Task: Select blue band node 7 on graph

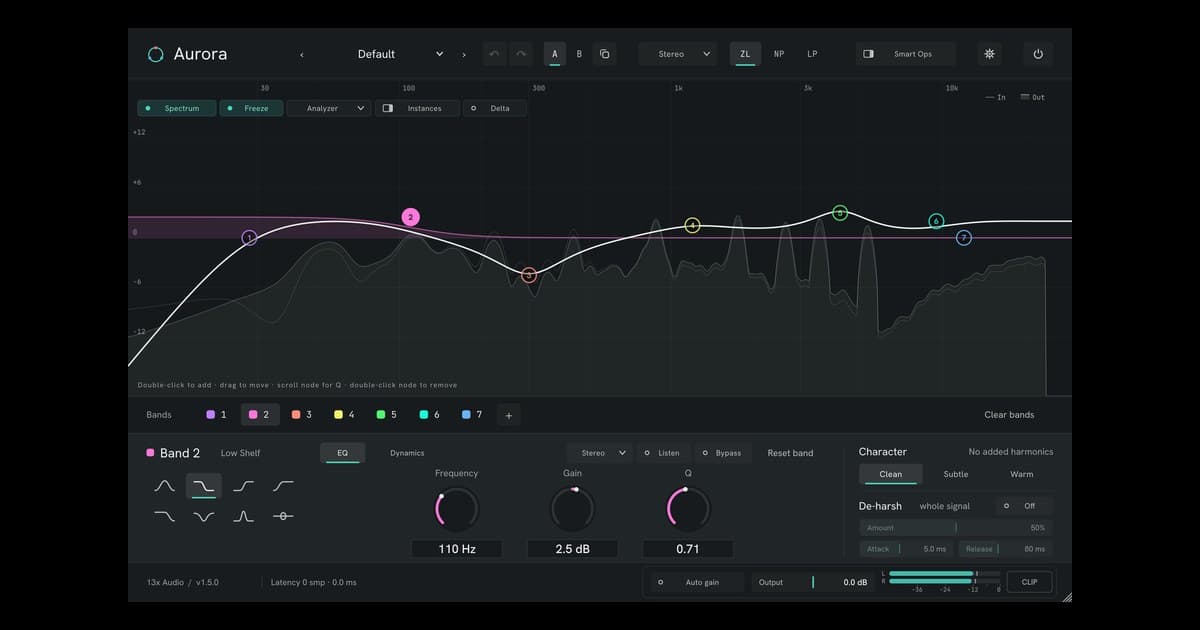Action: (x=964, y=238)
